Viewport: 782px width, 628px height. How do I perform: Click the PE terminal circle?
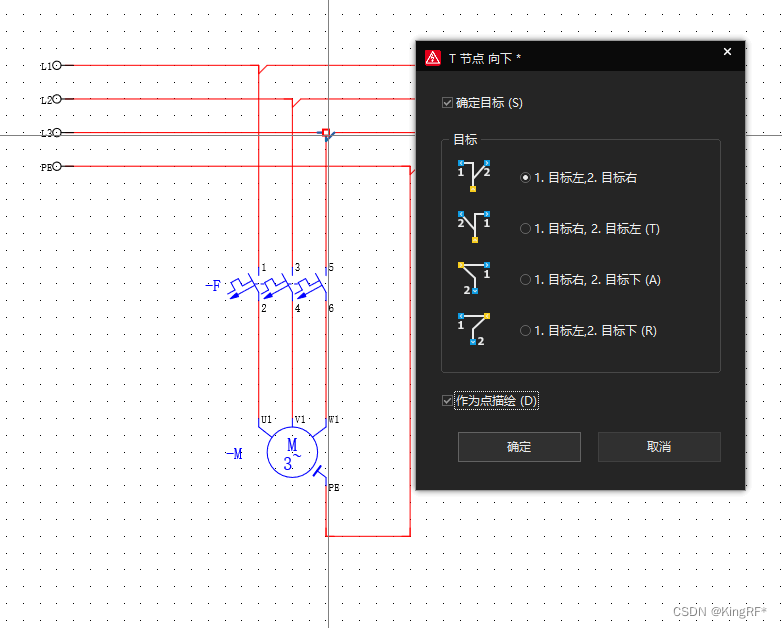point(57,167)
